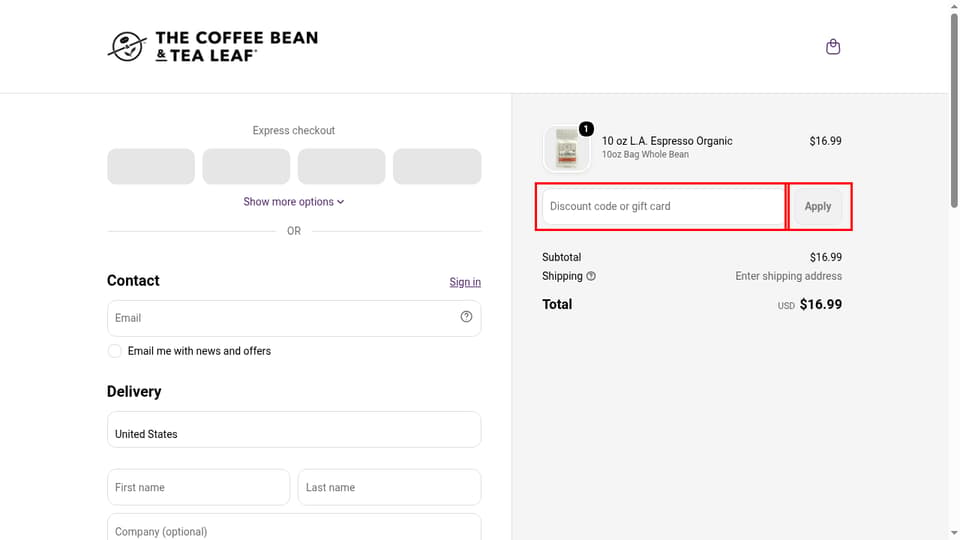This screenshot has width=960, height=540.
Task: Show shipping info tooltip icon
Action: pos(591,276)
